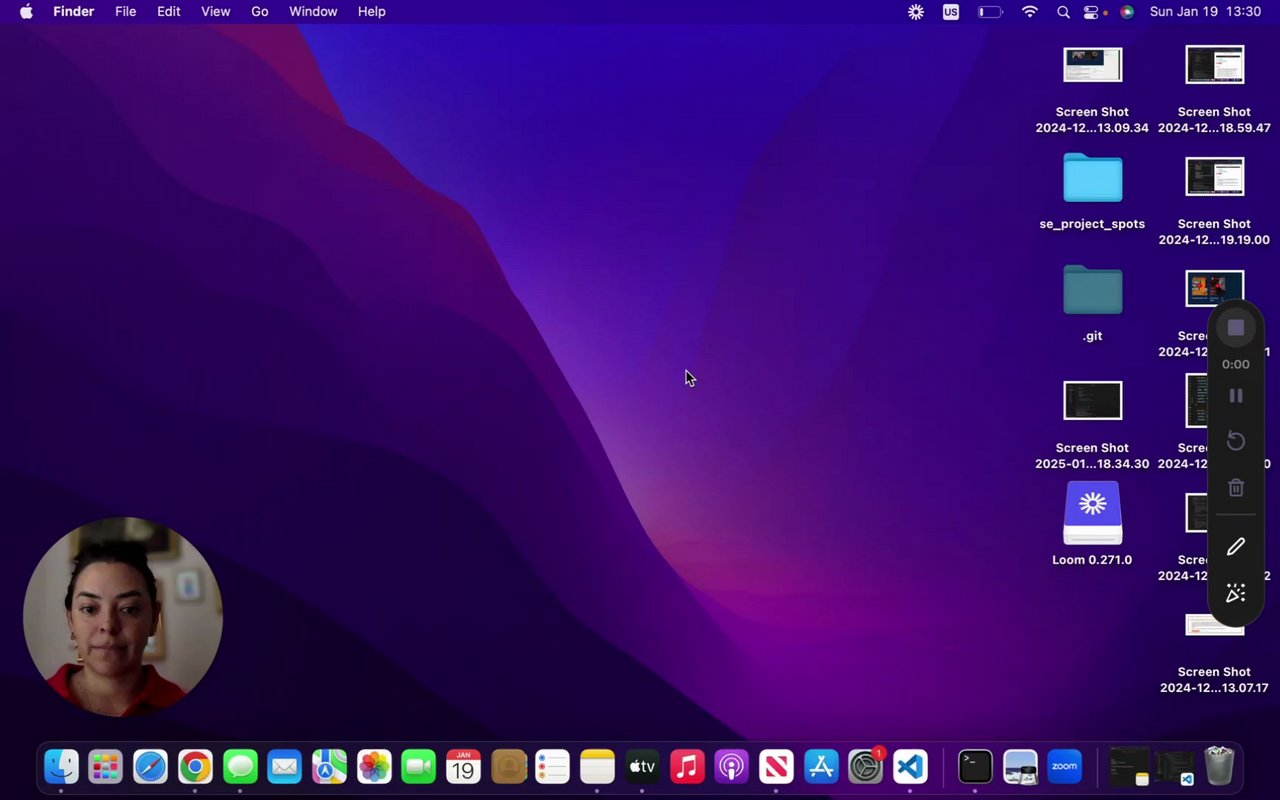Activate Siri from the menu bar
Viewport: 1280px width, 800px height.
[x=1127, y=12]
